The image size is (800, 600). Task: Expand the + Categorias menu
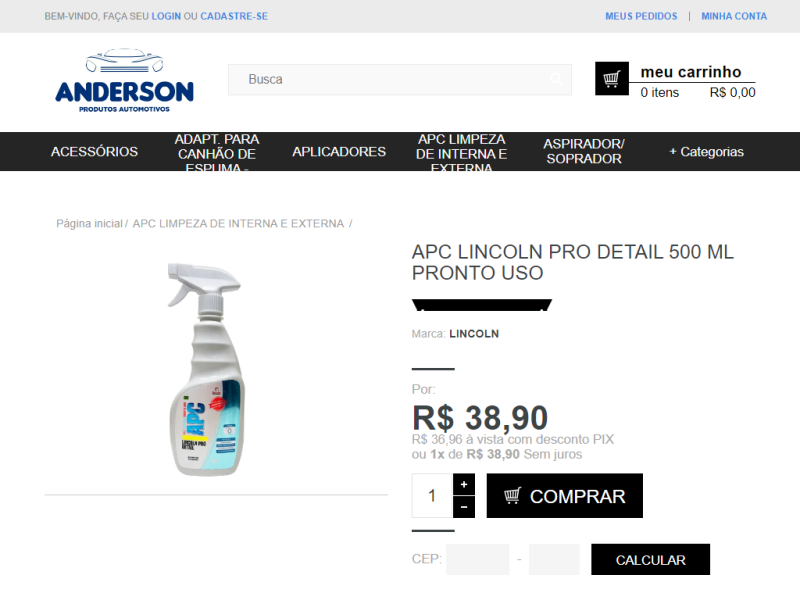point(706,152)
